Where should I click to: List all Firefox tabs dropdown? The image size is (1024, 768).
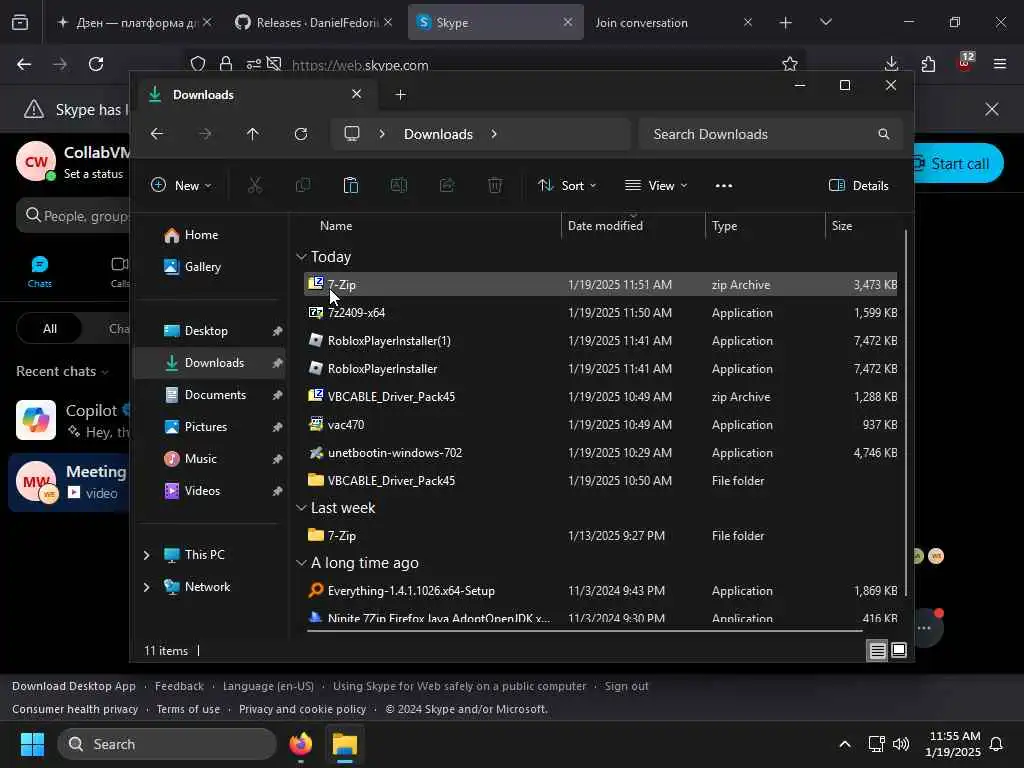[x=825, y=22]
